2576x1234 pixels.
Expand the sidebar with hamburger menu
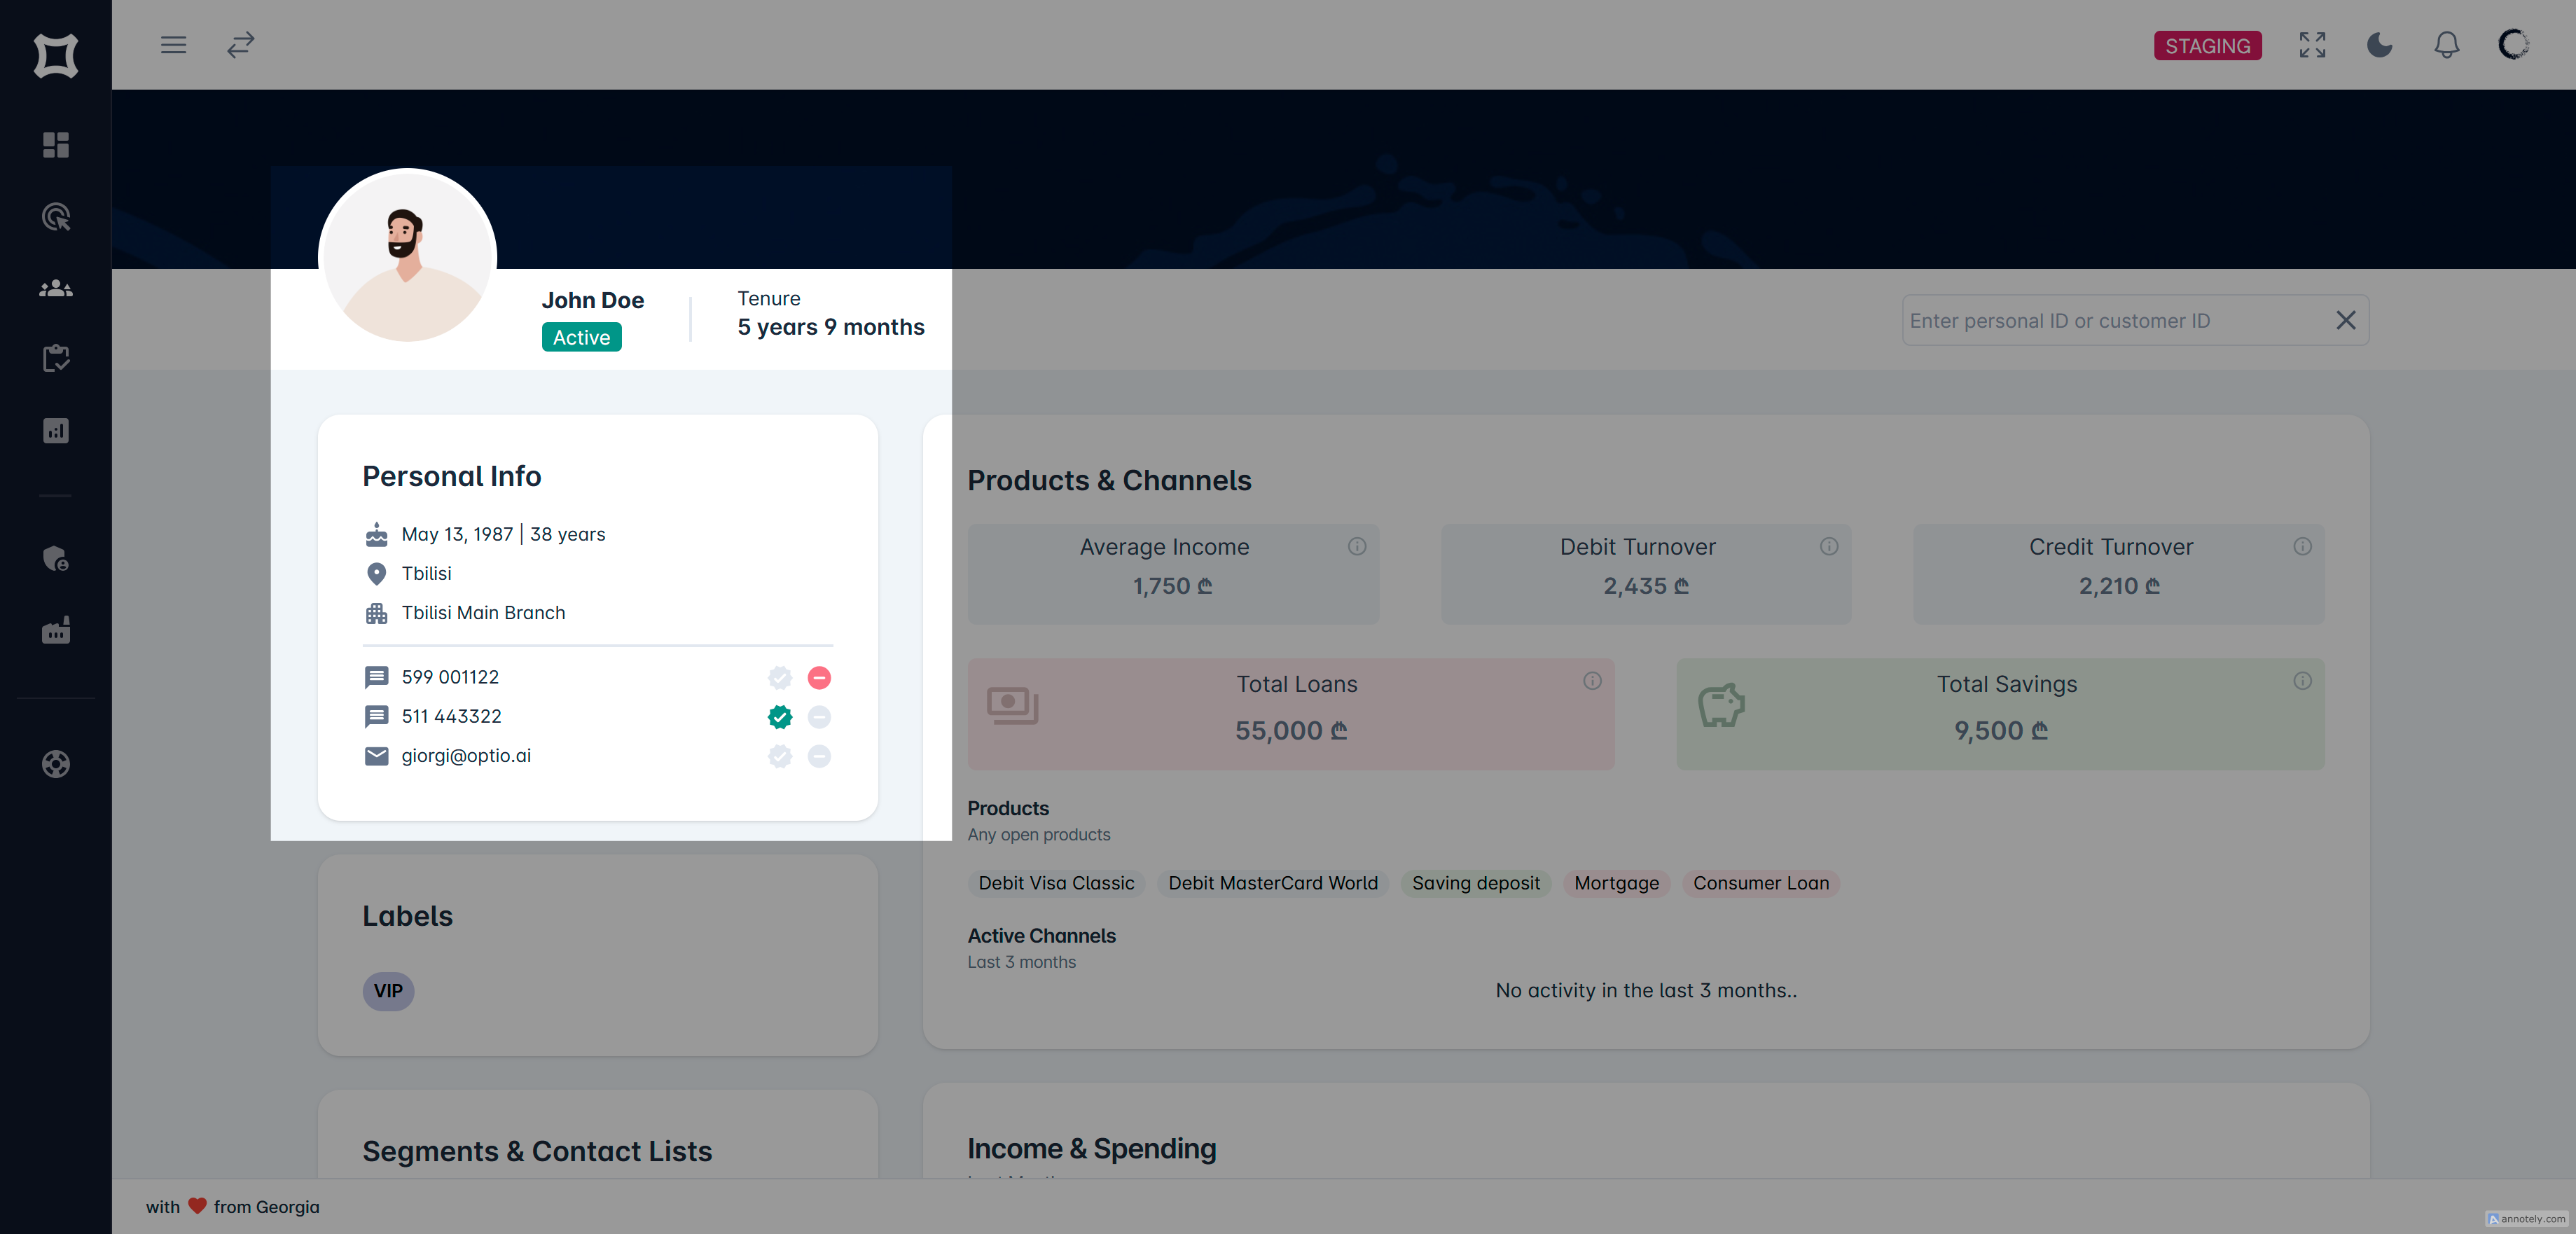[174, 45]
